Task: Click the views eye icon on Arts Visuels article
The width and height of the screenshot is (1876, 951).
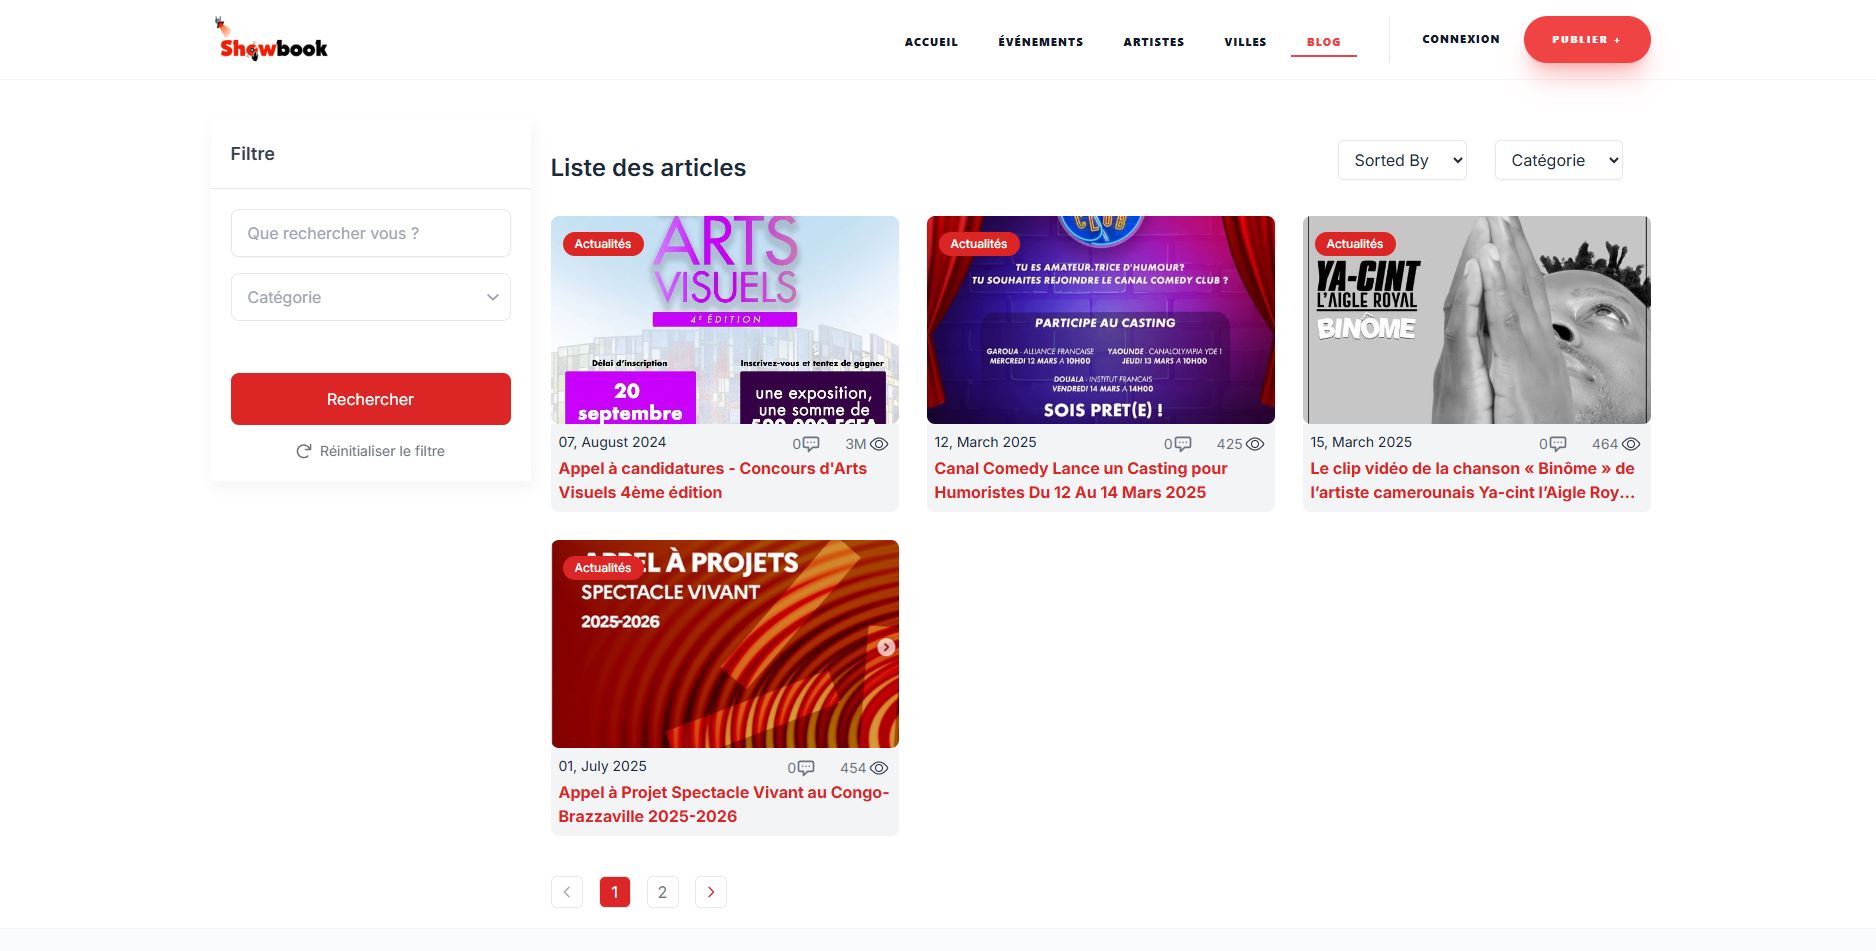Action: click(x=879, y=444)
